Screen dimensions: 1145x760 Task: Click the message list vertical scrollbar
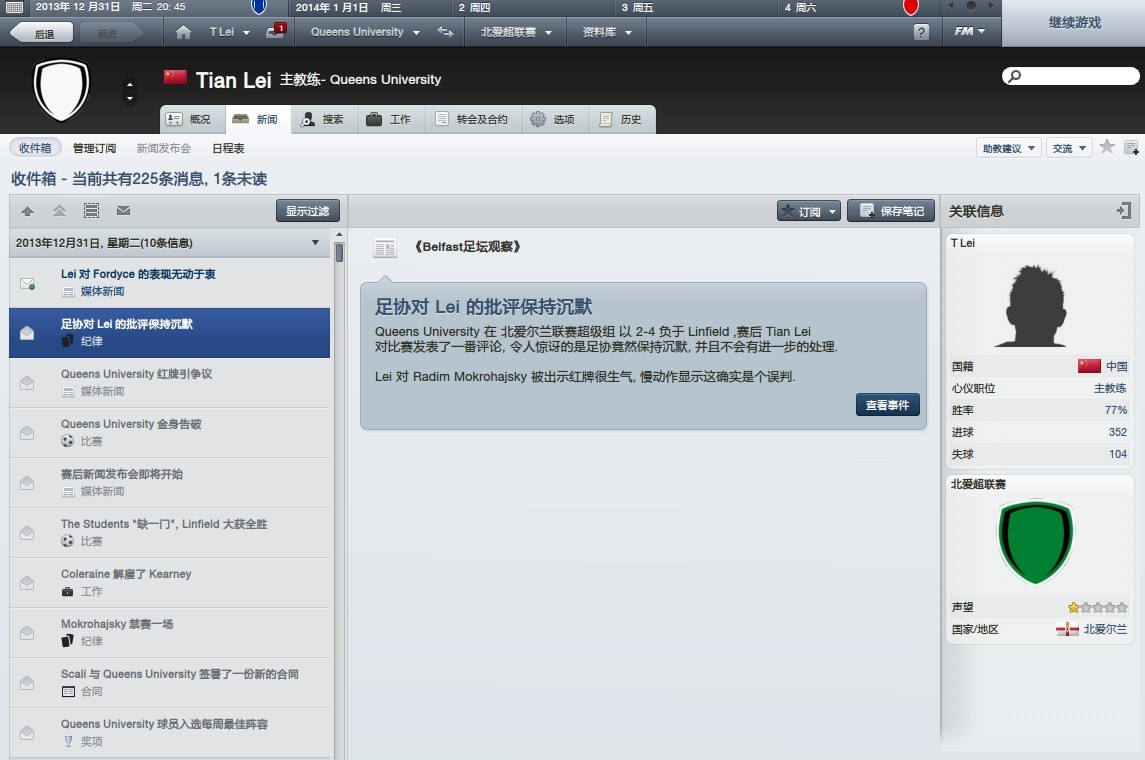click(339, 253)
